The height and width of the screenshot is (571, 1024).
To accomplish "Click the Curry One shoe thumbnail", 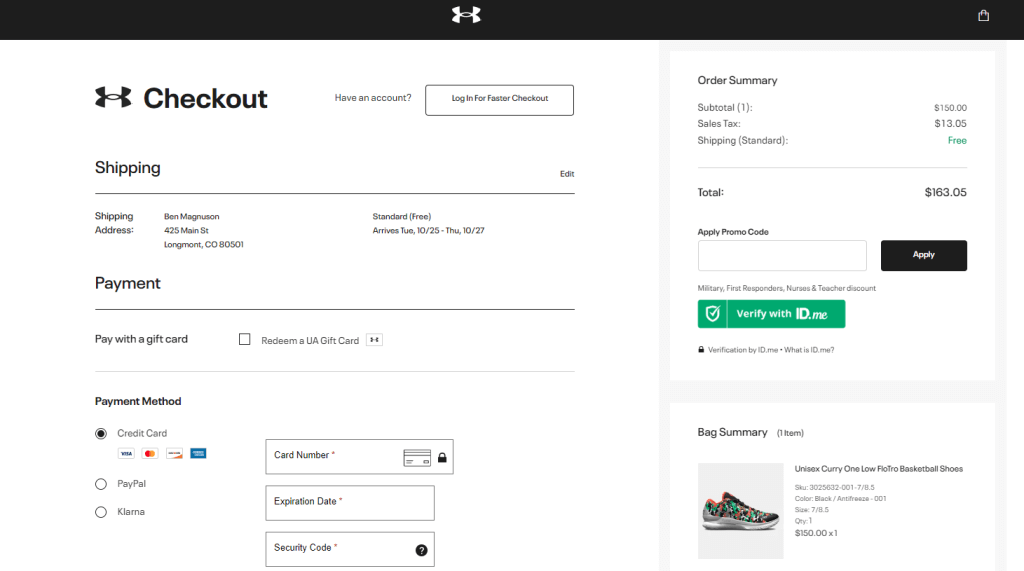I will (740, 510).
